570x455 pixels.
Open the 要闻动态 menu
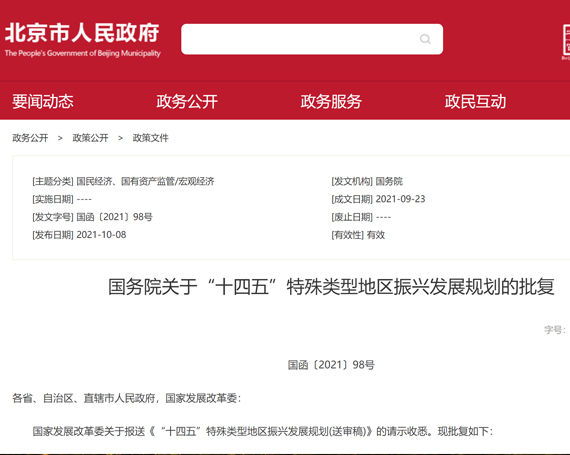point(43,101)
